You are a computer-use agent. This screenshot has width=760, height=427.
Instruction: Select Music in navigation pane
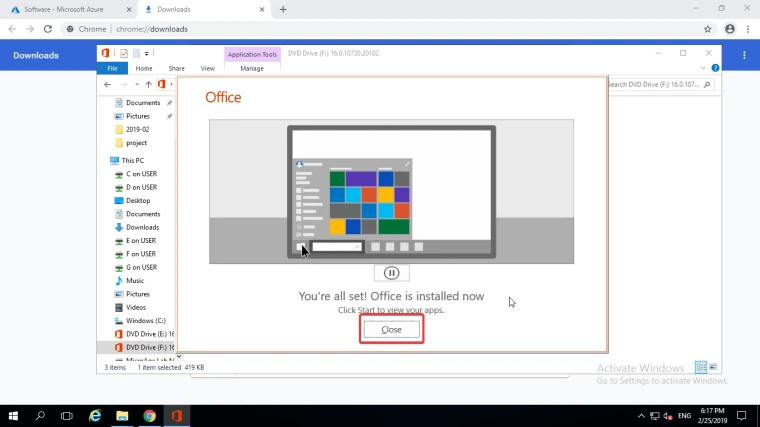coord(135,281)
